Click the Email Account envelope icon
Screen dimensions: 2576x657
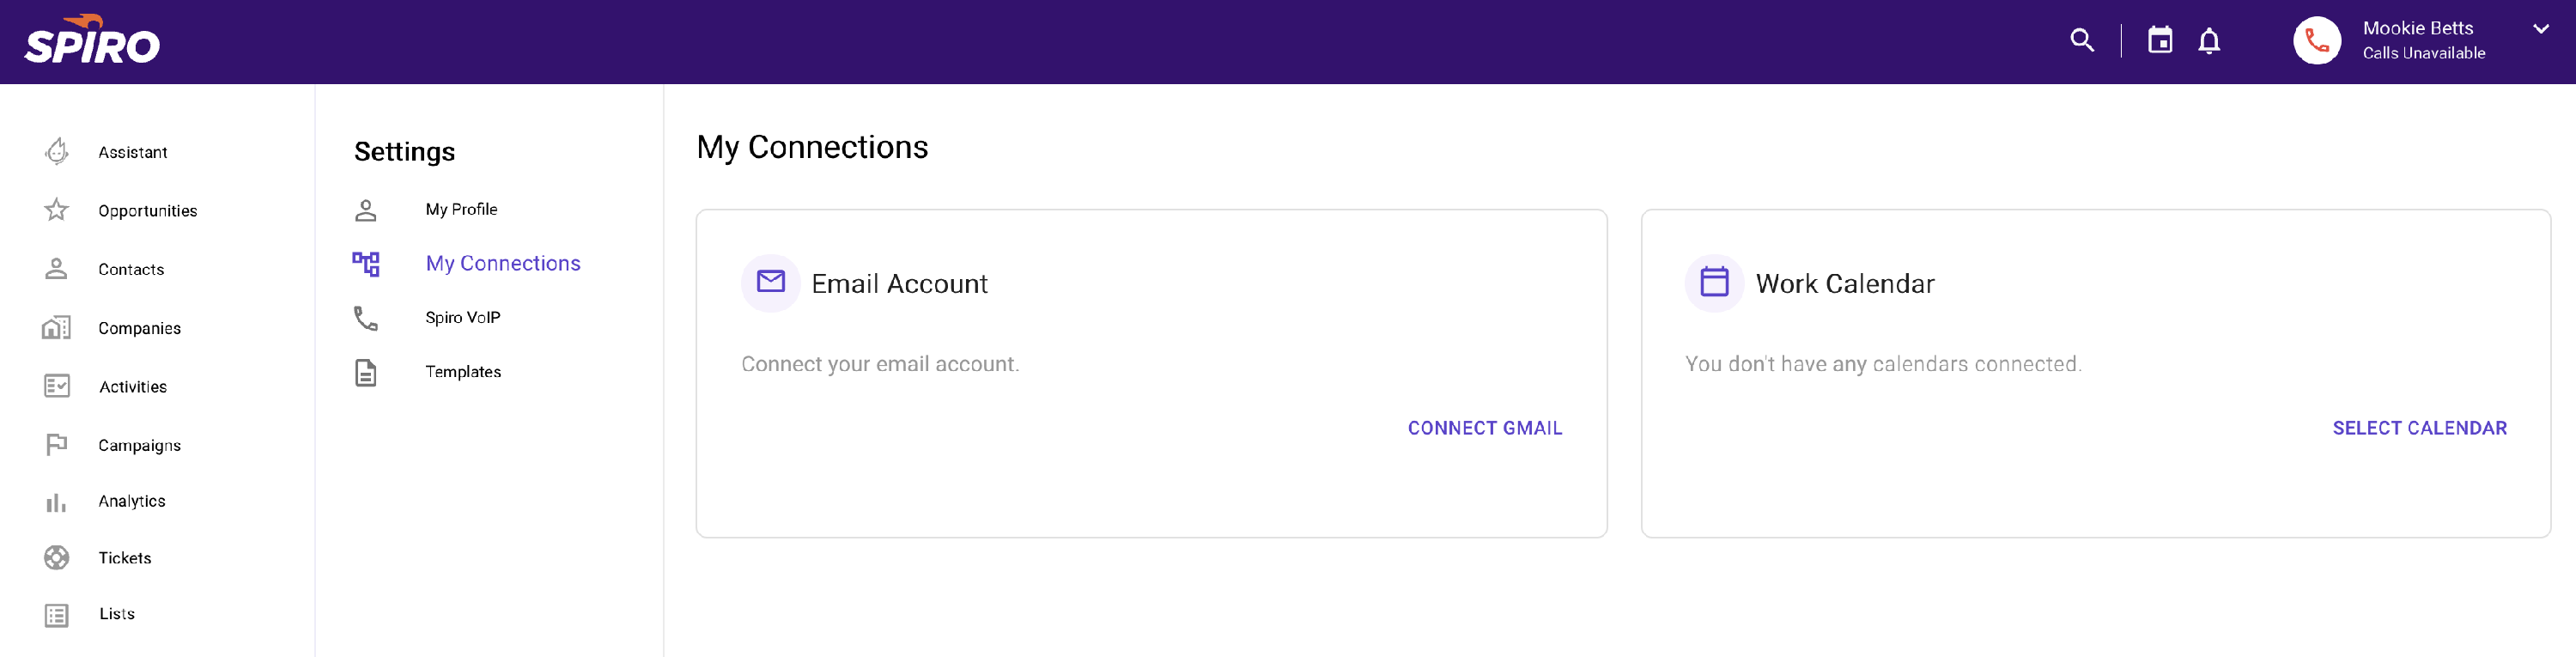click(x=770, y=283)
